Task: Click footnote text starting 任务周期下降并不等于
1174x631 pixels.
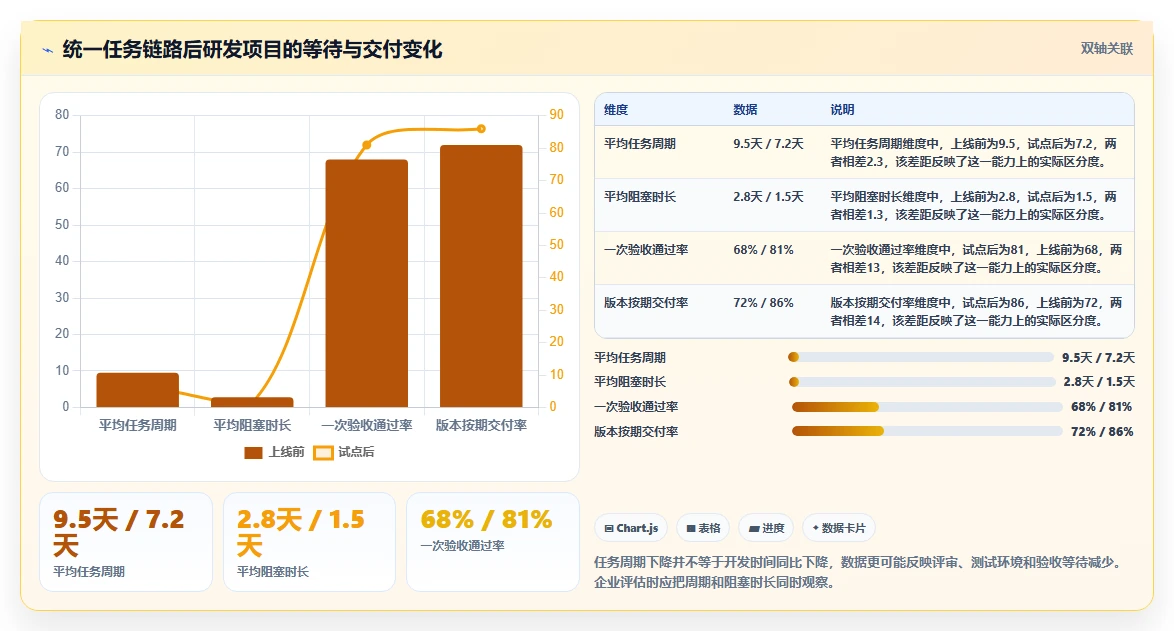Action: click(860, 573)
